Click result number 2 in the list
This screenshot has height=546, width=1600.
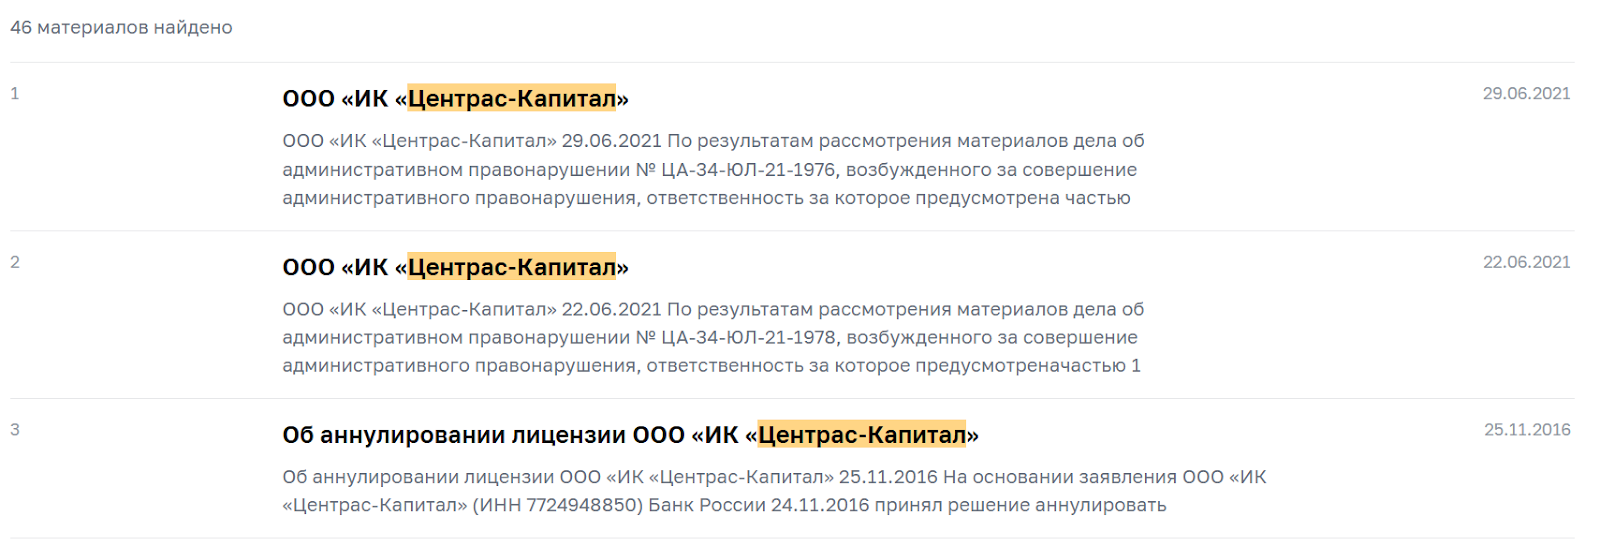pyautogui.click(x=15, y=262)
